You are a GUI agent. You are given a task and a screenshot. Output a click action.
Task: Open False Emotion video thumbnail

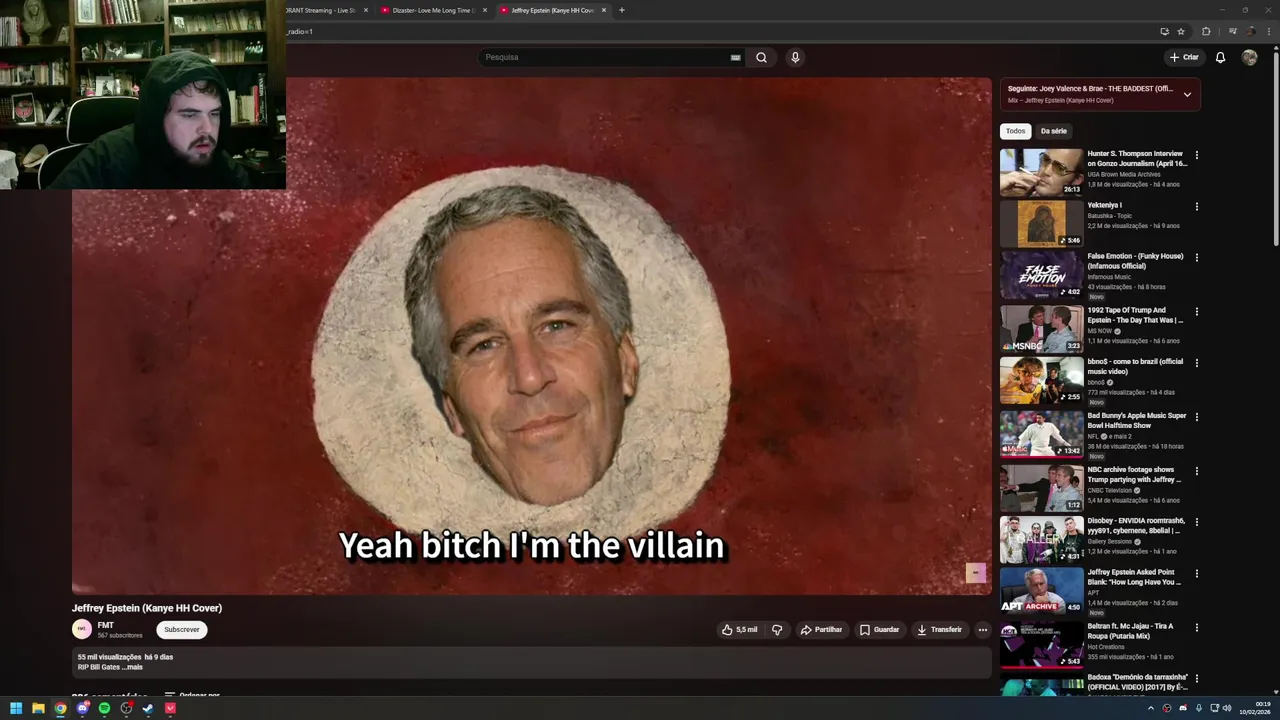pyautogui.click(x=1042, y=275)
